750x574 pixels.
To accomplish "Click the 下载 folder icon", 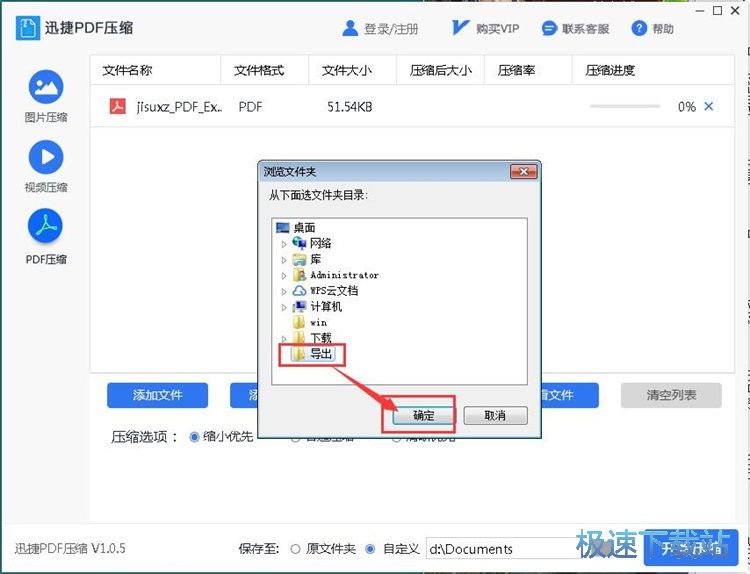I will tap(299, 338).
